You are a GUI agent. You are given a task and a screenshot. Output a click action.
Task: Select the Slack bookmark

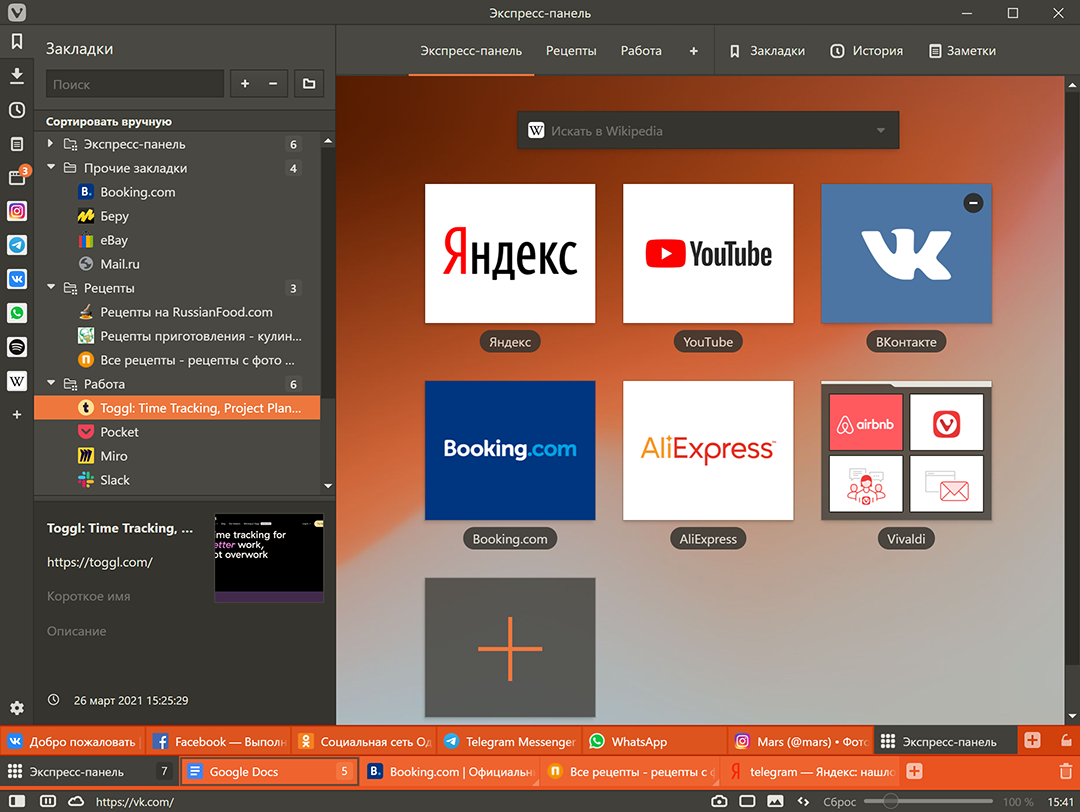coord(177,480)
